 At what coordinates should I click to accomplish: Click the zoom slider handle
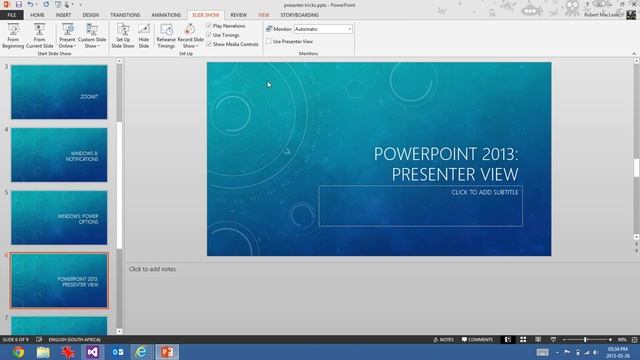coord(585,340)
